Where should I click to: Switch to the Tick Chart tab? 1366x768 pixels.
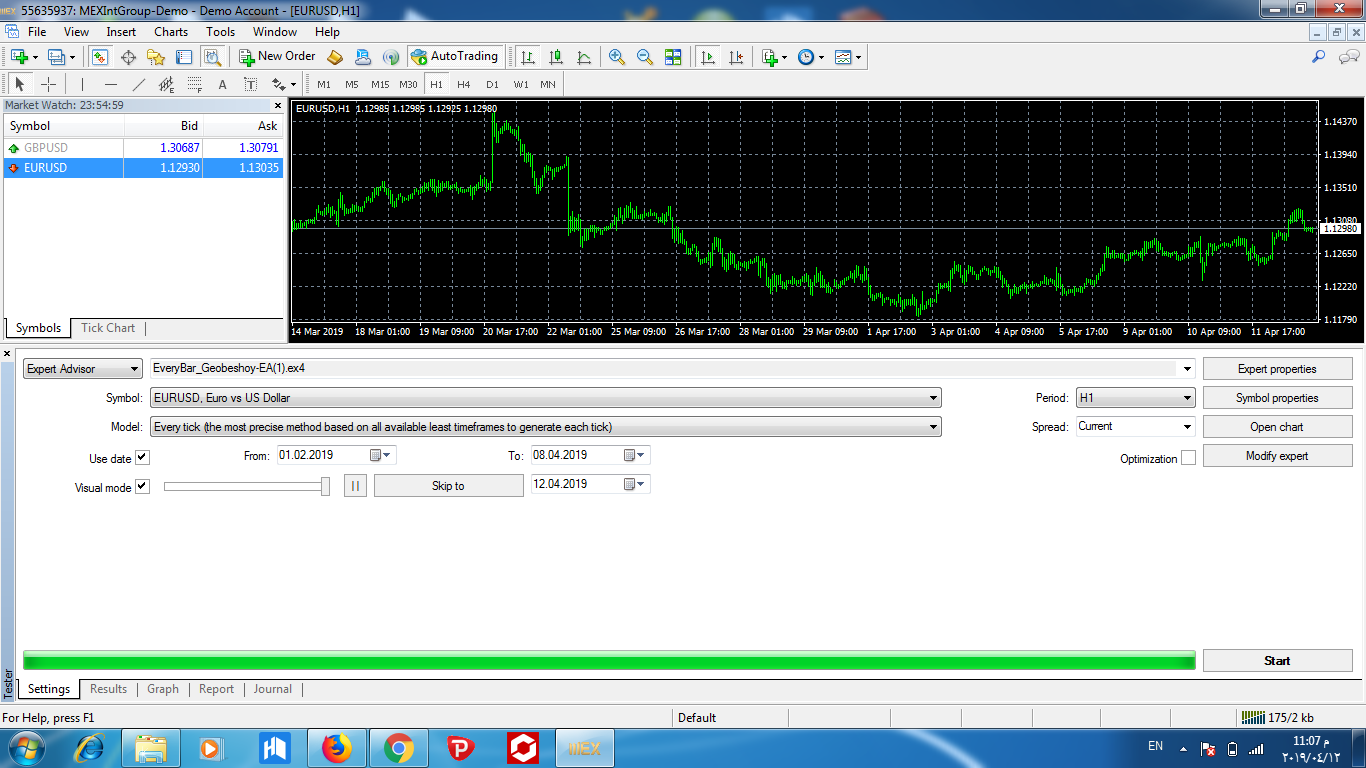point(108,328)
